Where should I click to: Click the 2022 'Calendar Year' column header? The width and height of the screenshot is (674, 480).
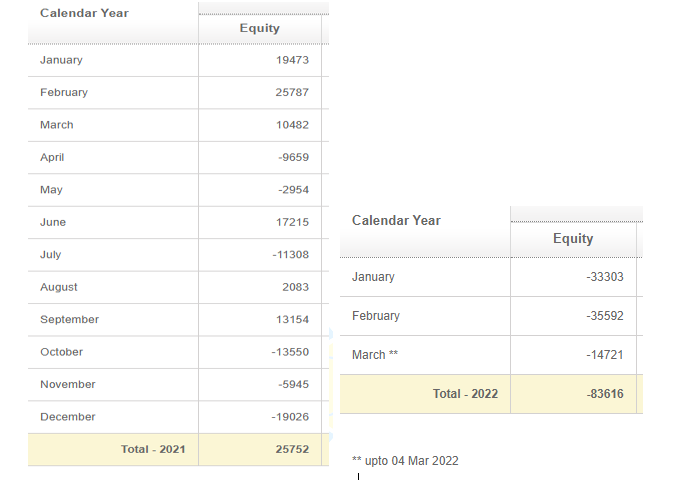396,220
